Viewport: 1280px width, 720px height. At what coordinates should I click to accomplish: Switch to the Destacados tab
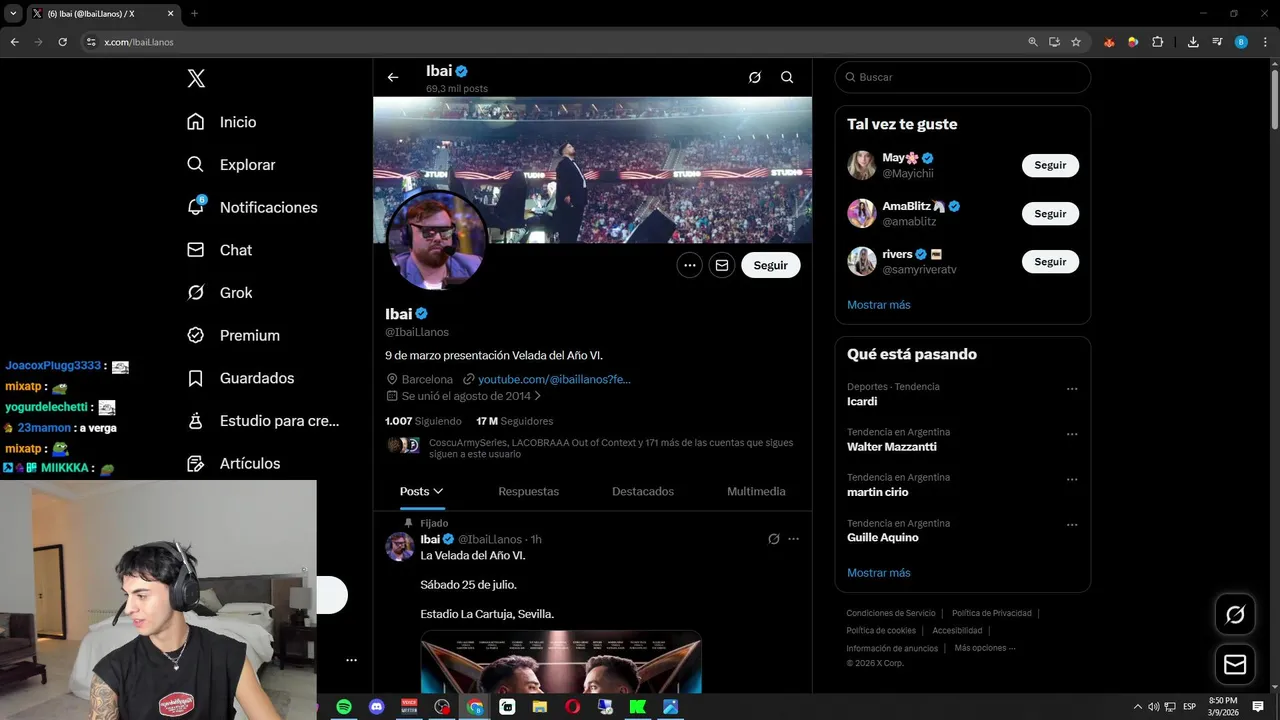(x=643, y=491)
